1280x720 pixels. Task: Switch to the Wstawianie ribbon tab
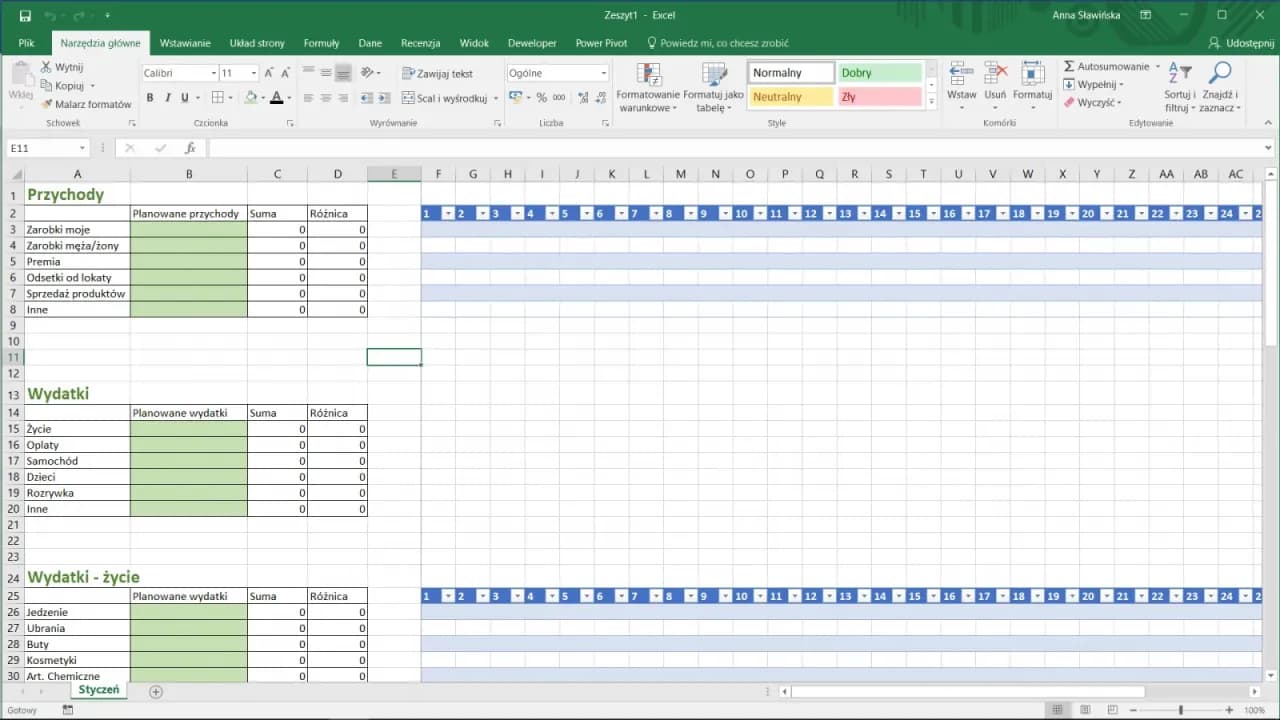point(184,43)
